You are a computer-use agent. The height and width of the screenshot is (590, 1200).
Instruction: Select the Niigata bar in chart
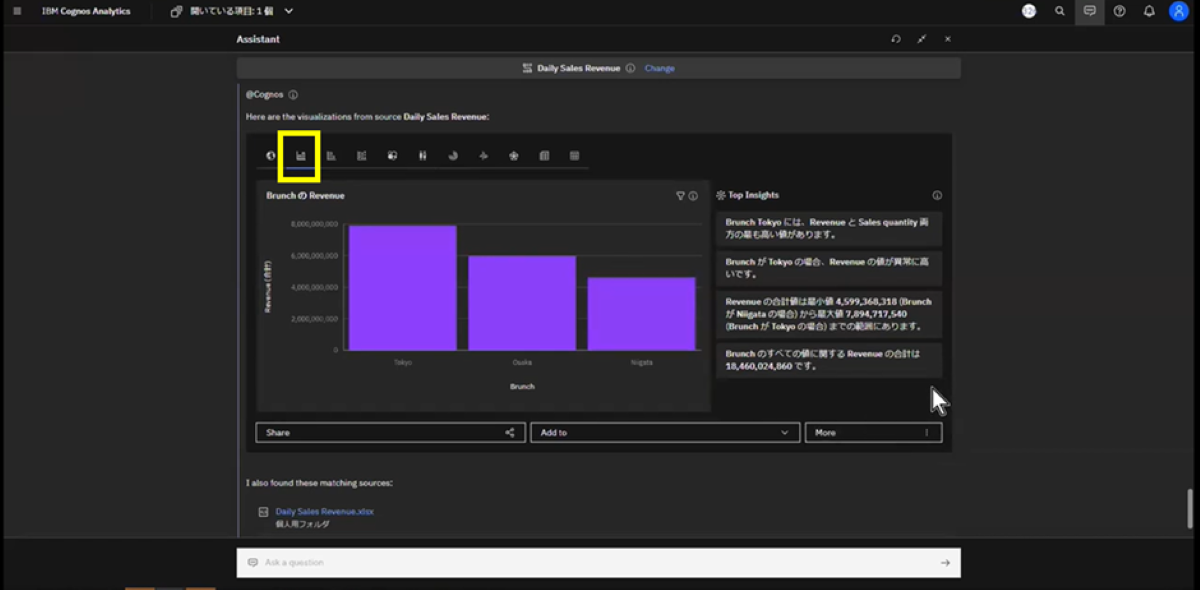coord(641,314)
